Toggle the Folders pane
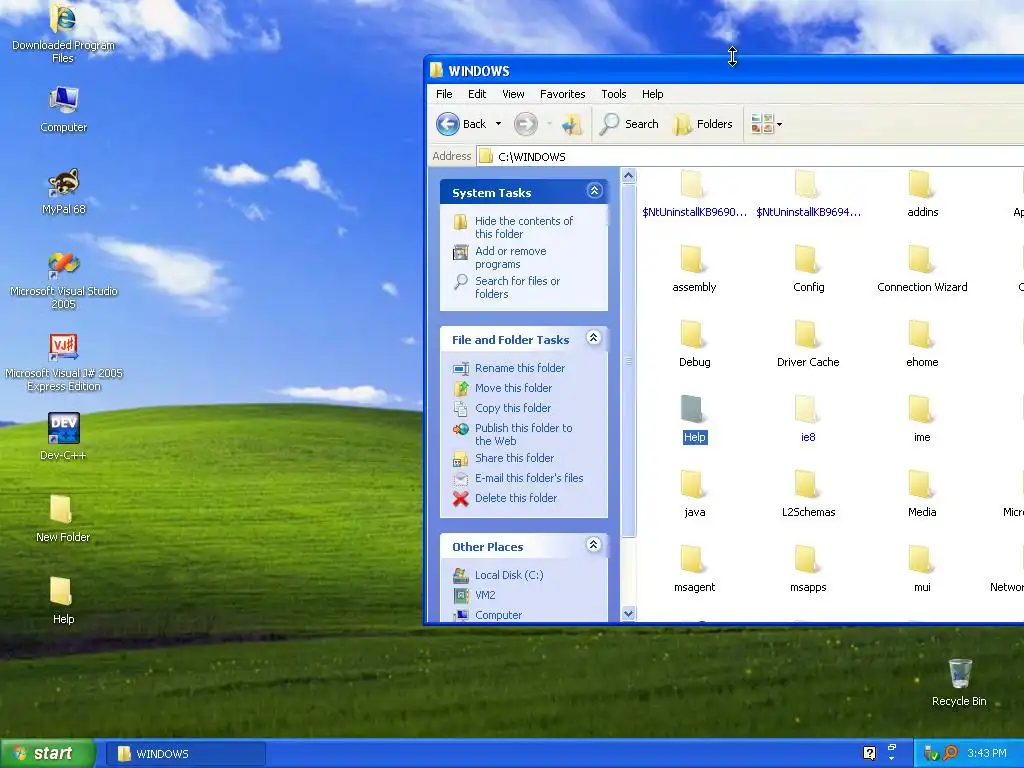Viewport: 1024px width, 768px height. (x=703, y=124)
